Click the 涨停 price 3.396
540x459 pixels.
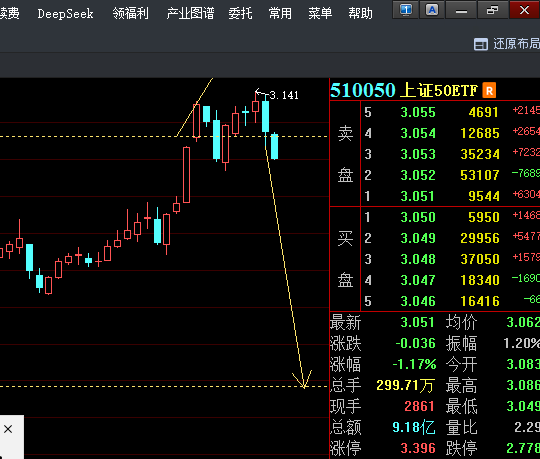(418, 448)
